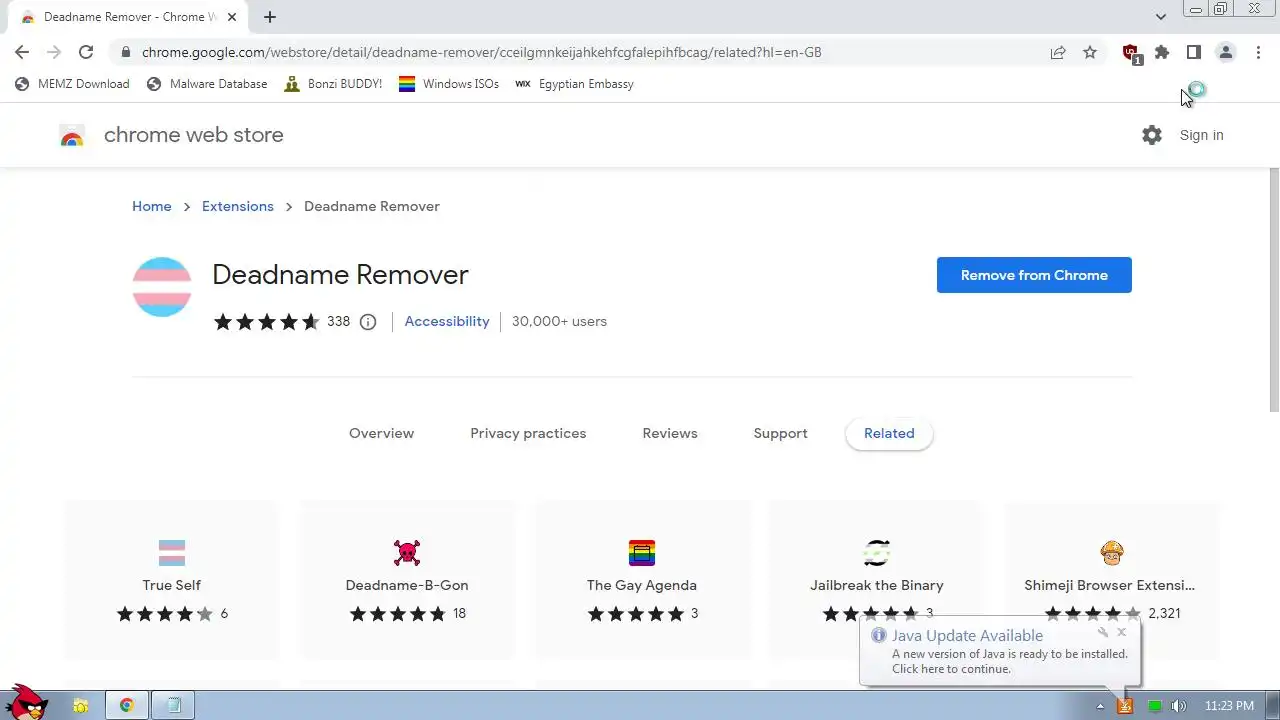The width and height of the screenshot is (1280, 720).
Task: Select the Related tab
Action: pos(889,433)
